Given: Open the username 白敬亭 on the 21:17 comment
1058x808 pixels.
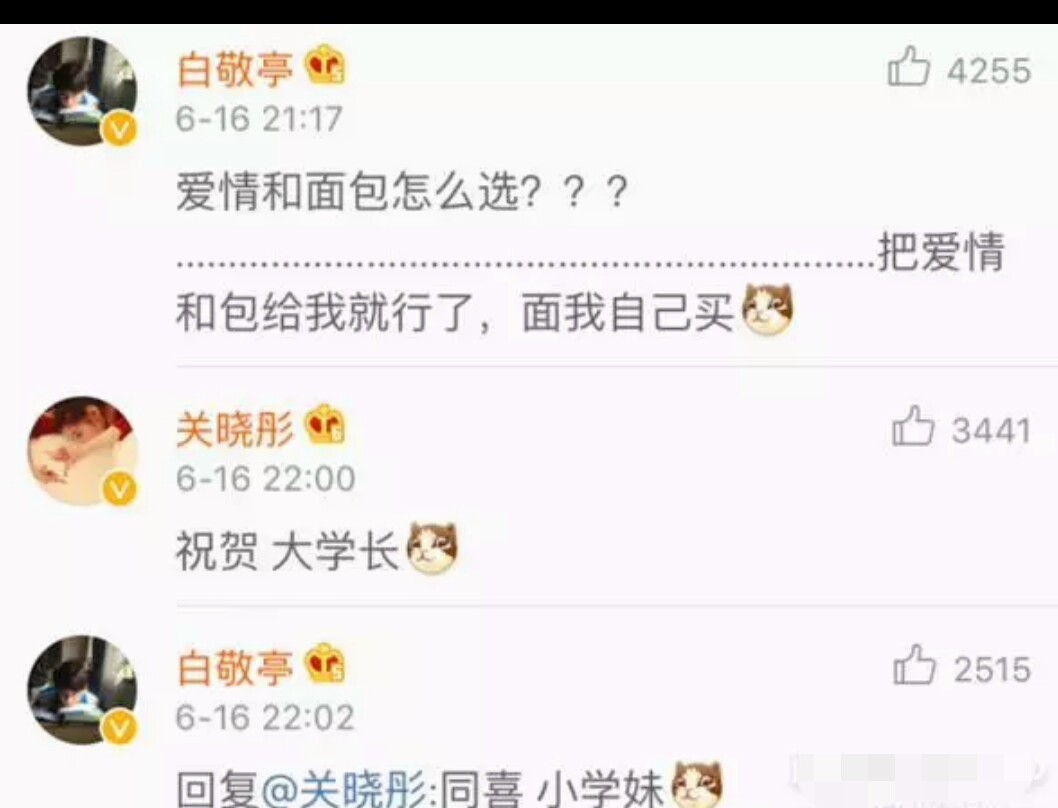Looking at the screenshot, I should 235,70.
